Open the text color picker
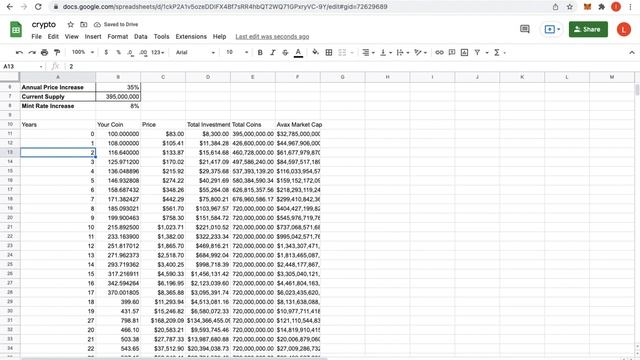Viewport: 640px width, 360px height. click(x=298, y=52)
